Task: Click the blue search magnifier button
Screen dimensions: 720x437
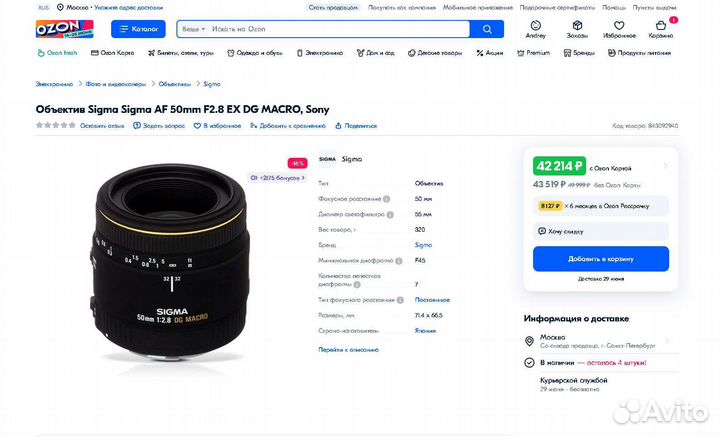Action: pos(487,30)
